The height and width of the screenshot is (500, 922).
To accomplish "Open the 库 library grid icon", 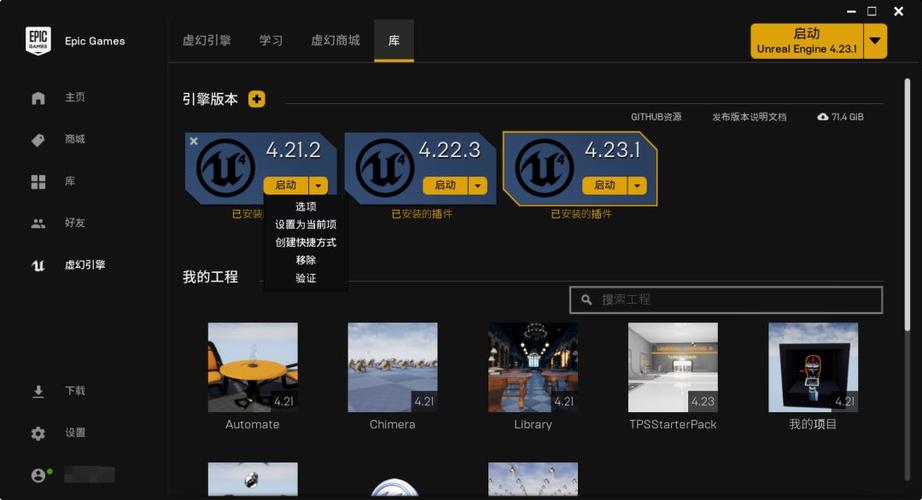I will [38, 182].
